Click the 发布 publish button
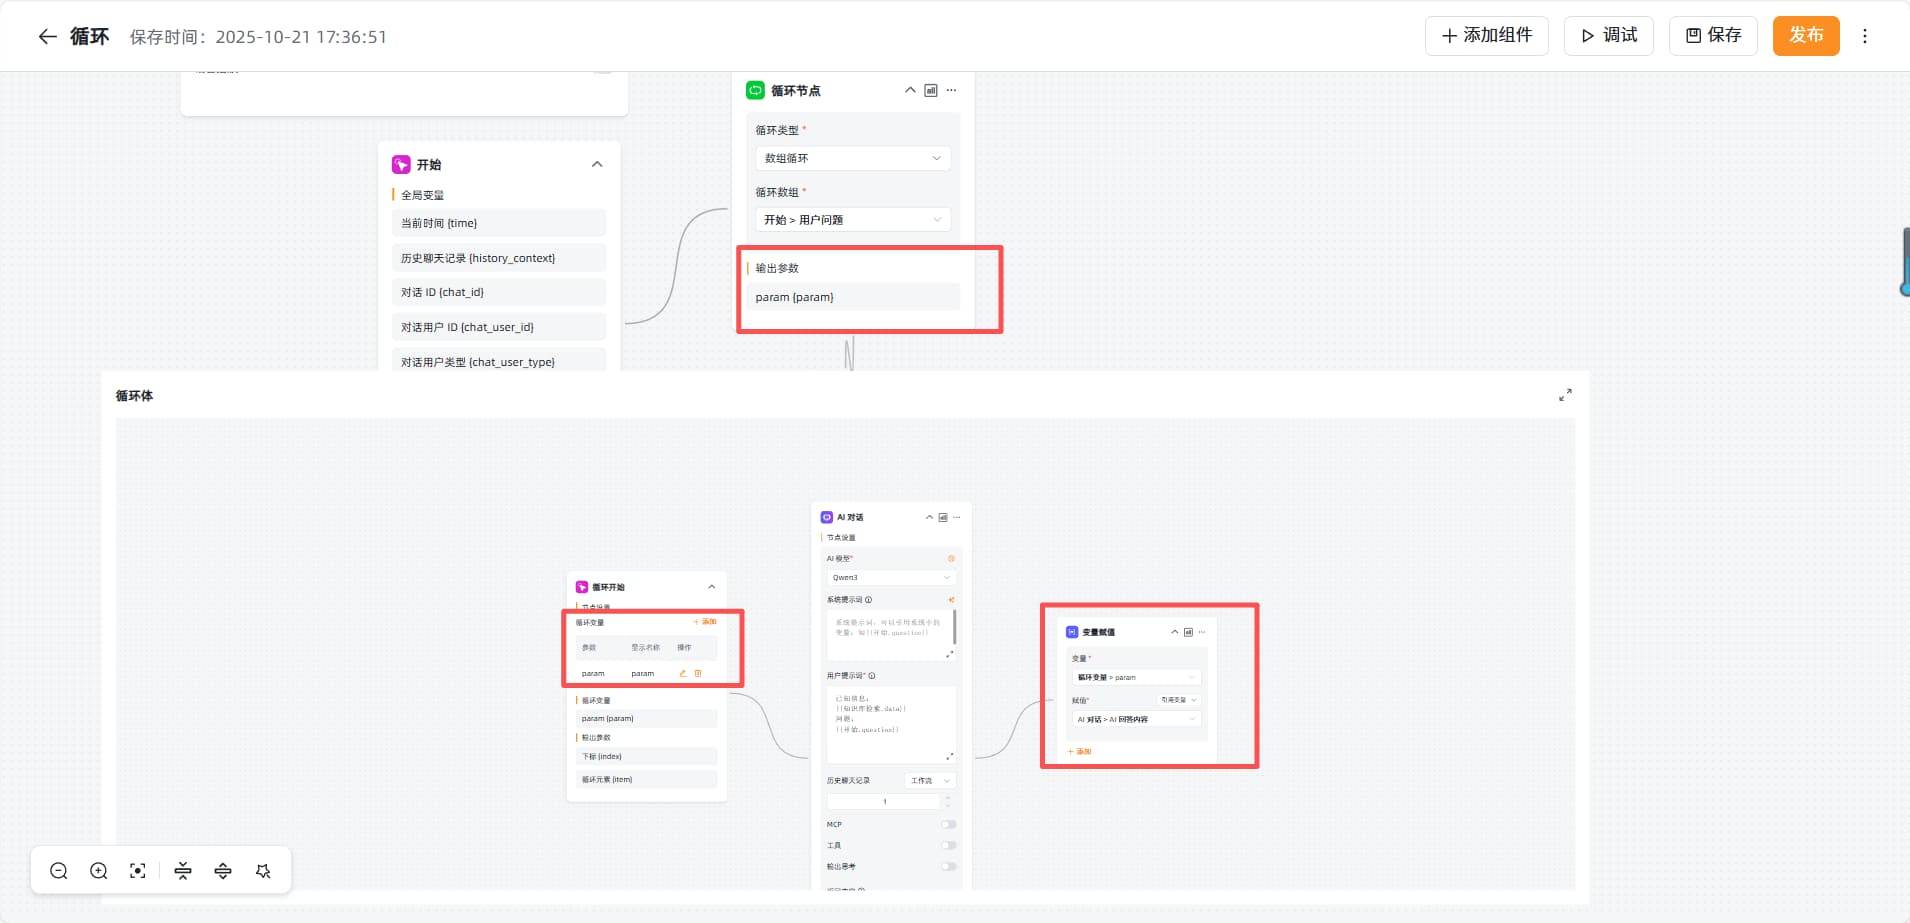 (1805, 36)
